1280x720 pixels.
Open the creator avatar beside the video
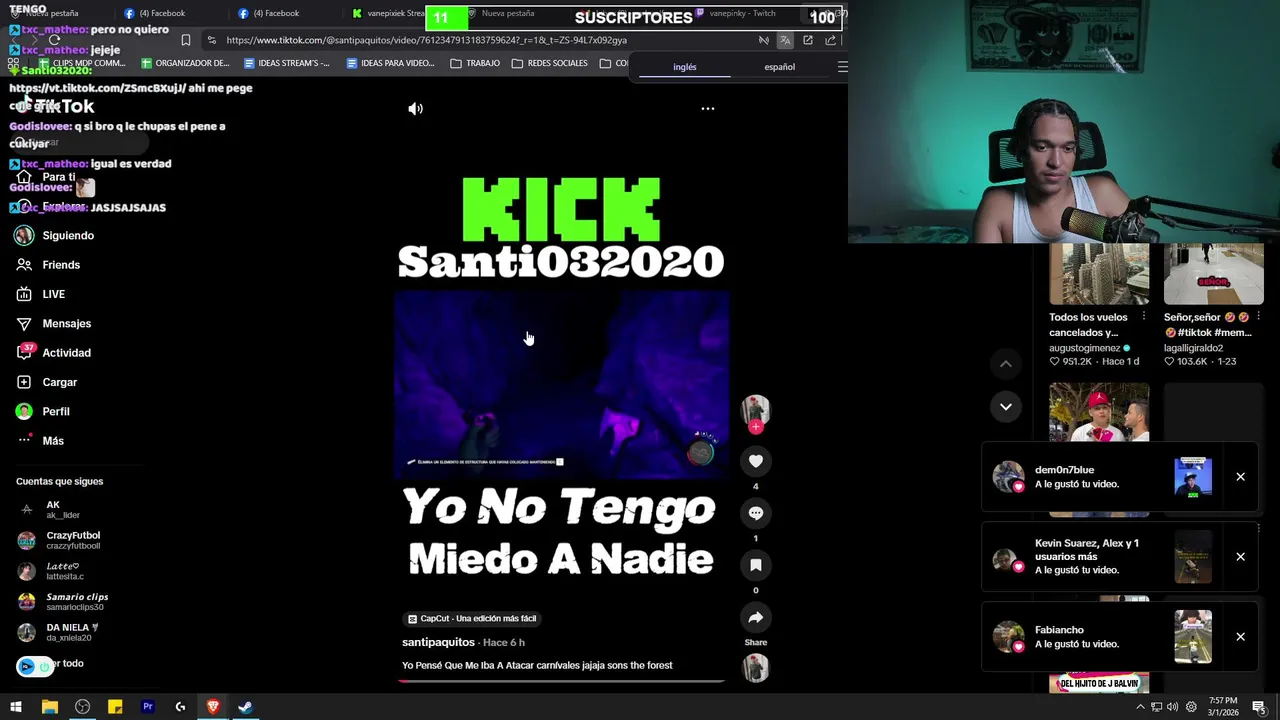coord(755,409)
